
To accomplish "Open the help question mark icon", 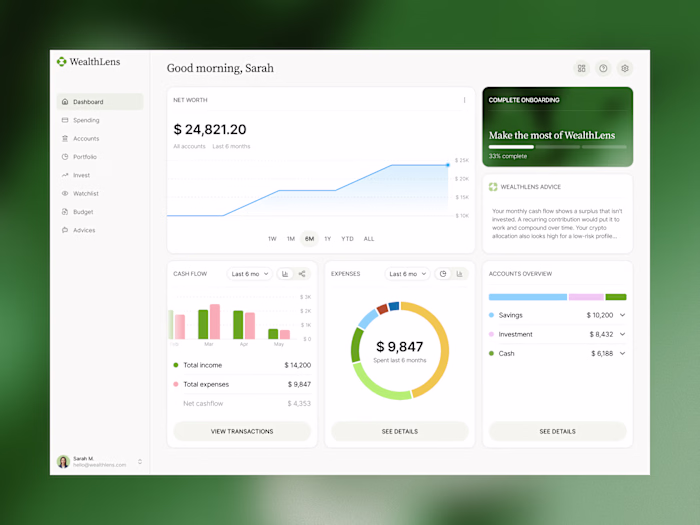I will [x=603, y=68].
